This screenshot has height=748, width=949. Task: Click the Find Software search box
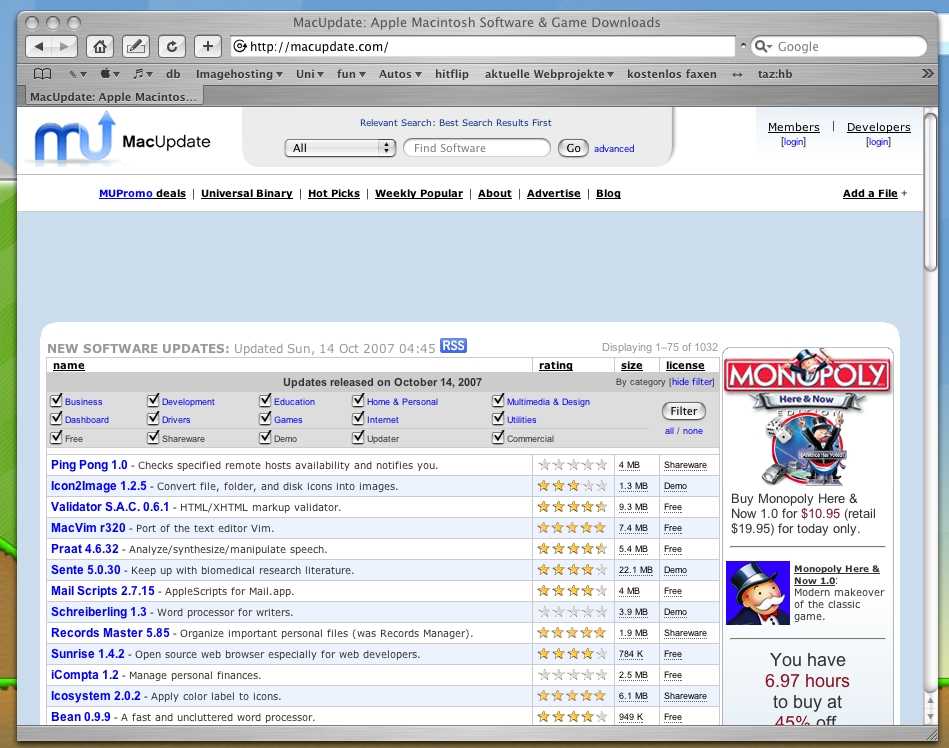click(477, 148)
